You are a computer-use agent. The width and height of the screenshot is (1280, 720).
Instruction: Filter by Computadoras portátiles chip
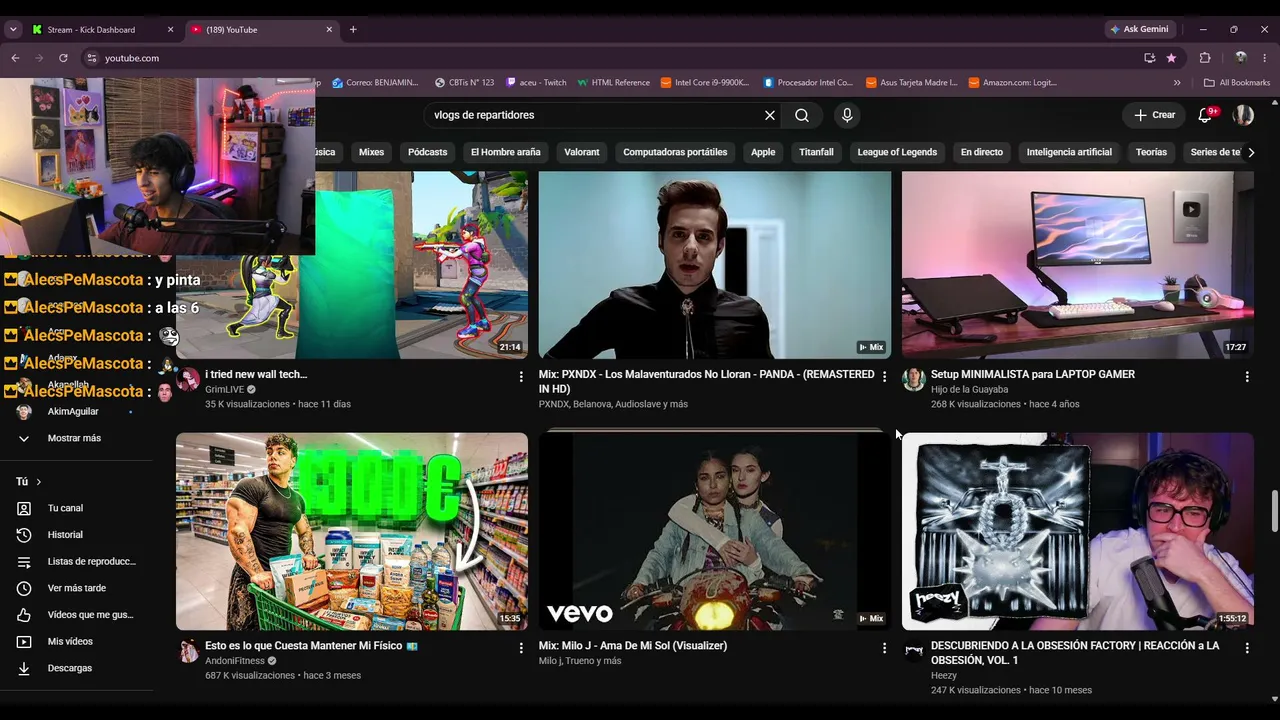tap(675, 152)
